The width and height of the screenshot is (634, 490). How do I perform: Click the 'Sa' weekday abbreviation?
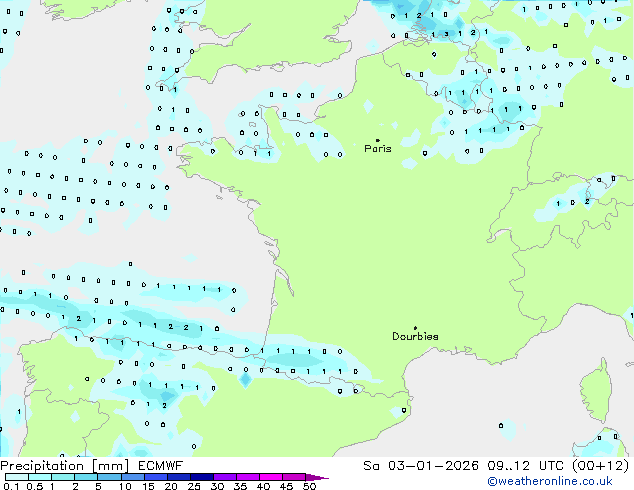pyautogui.click(x=371, y=466)
